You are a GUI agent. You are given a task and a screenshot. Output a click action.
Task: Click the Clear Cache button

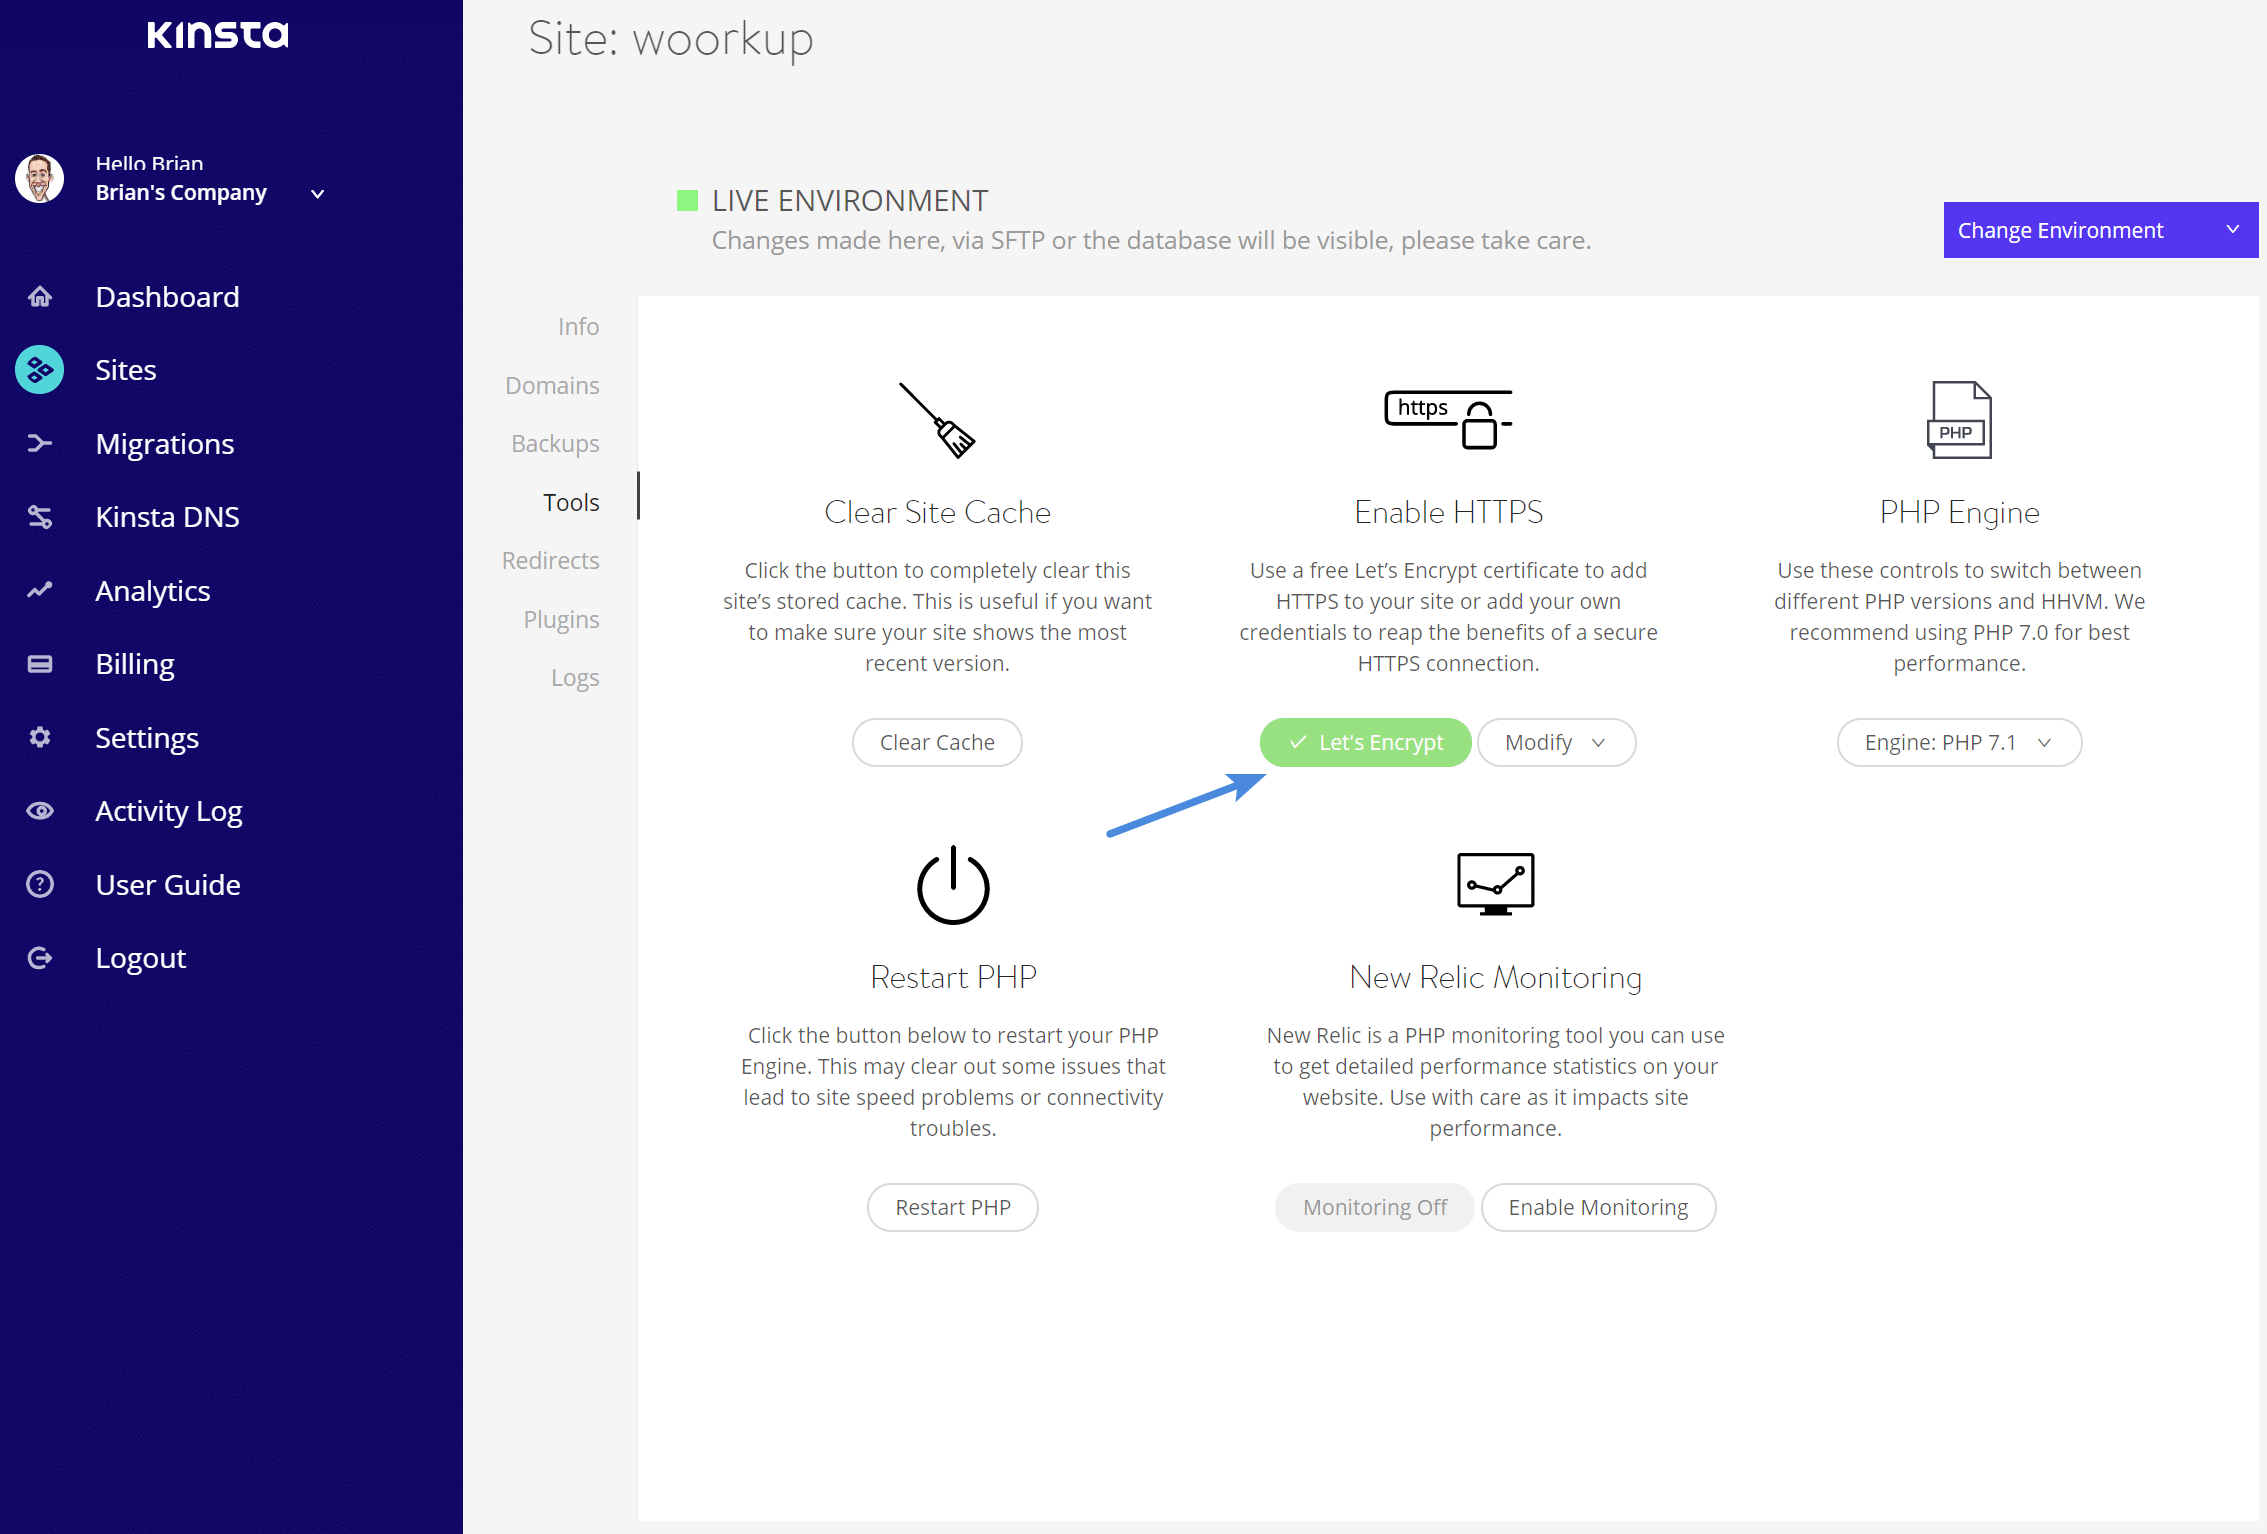pyautogui.click(x=937, y=743)
